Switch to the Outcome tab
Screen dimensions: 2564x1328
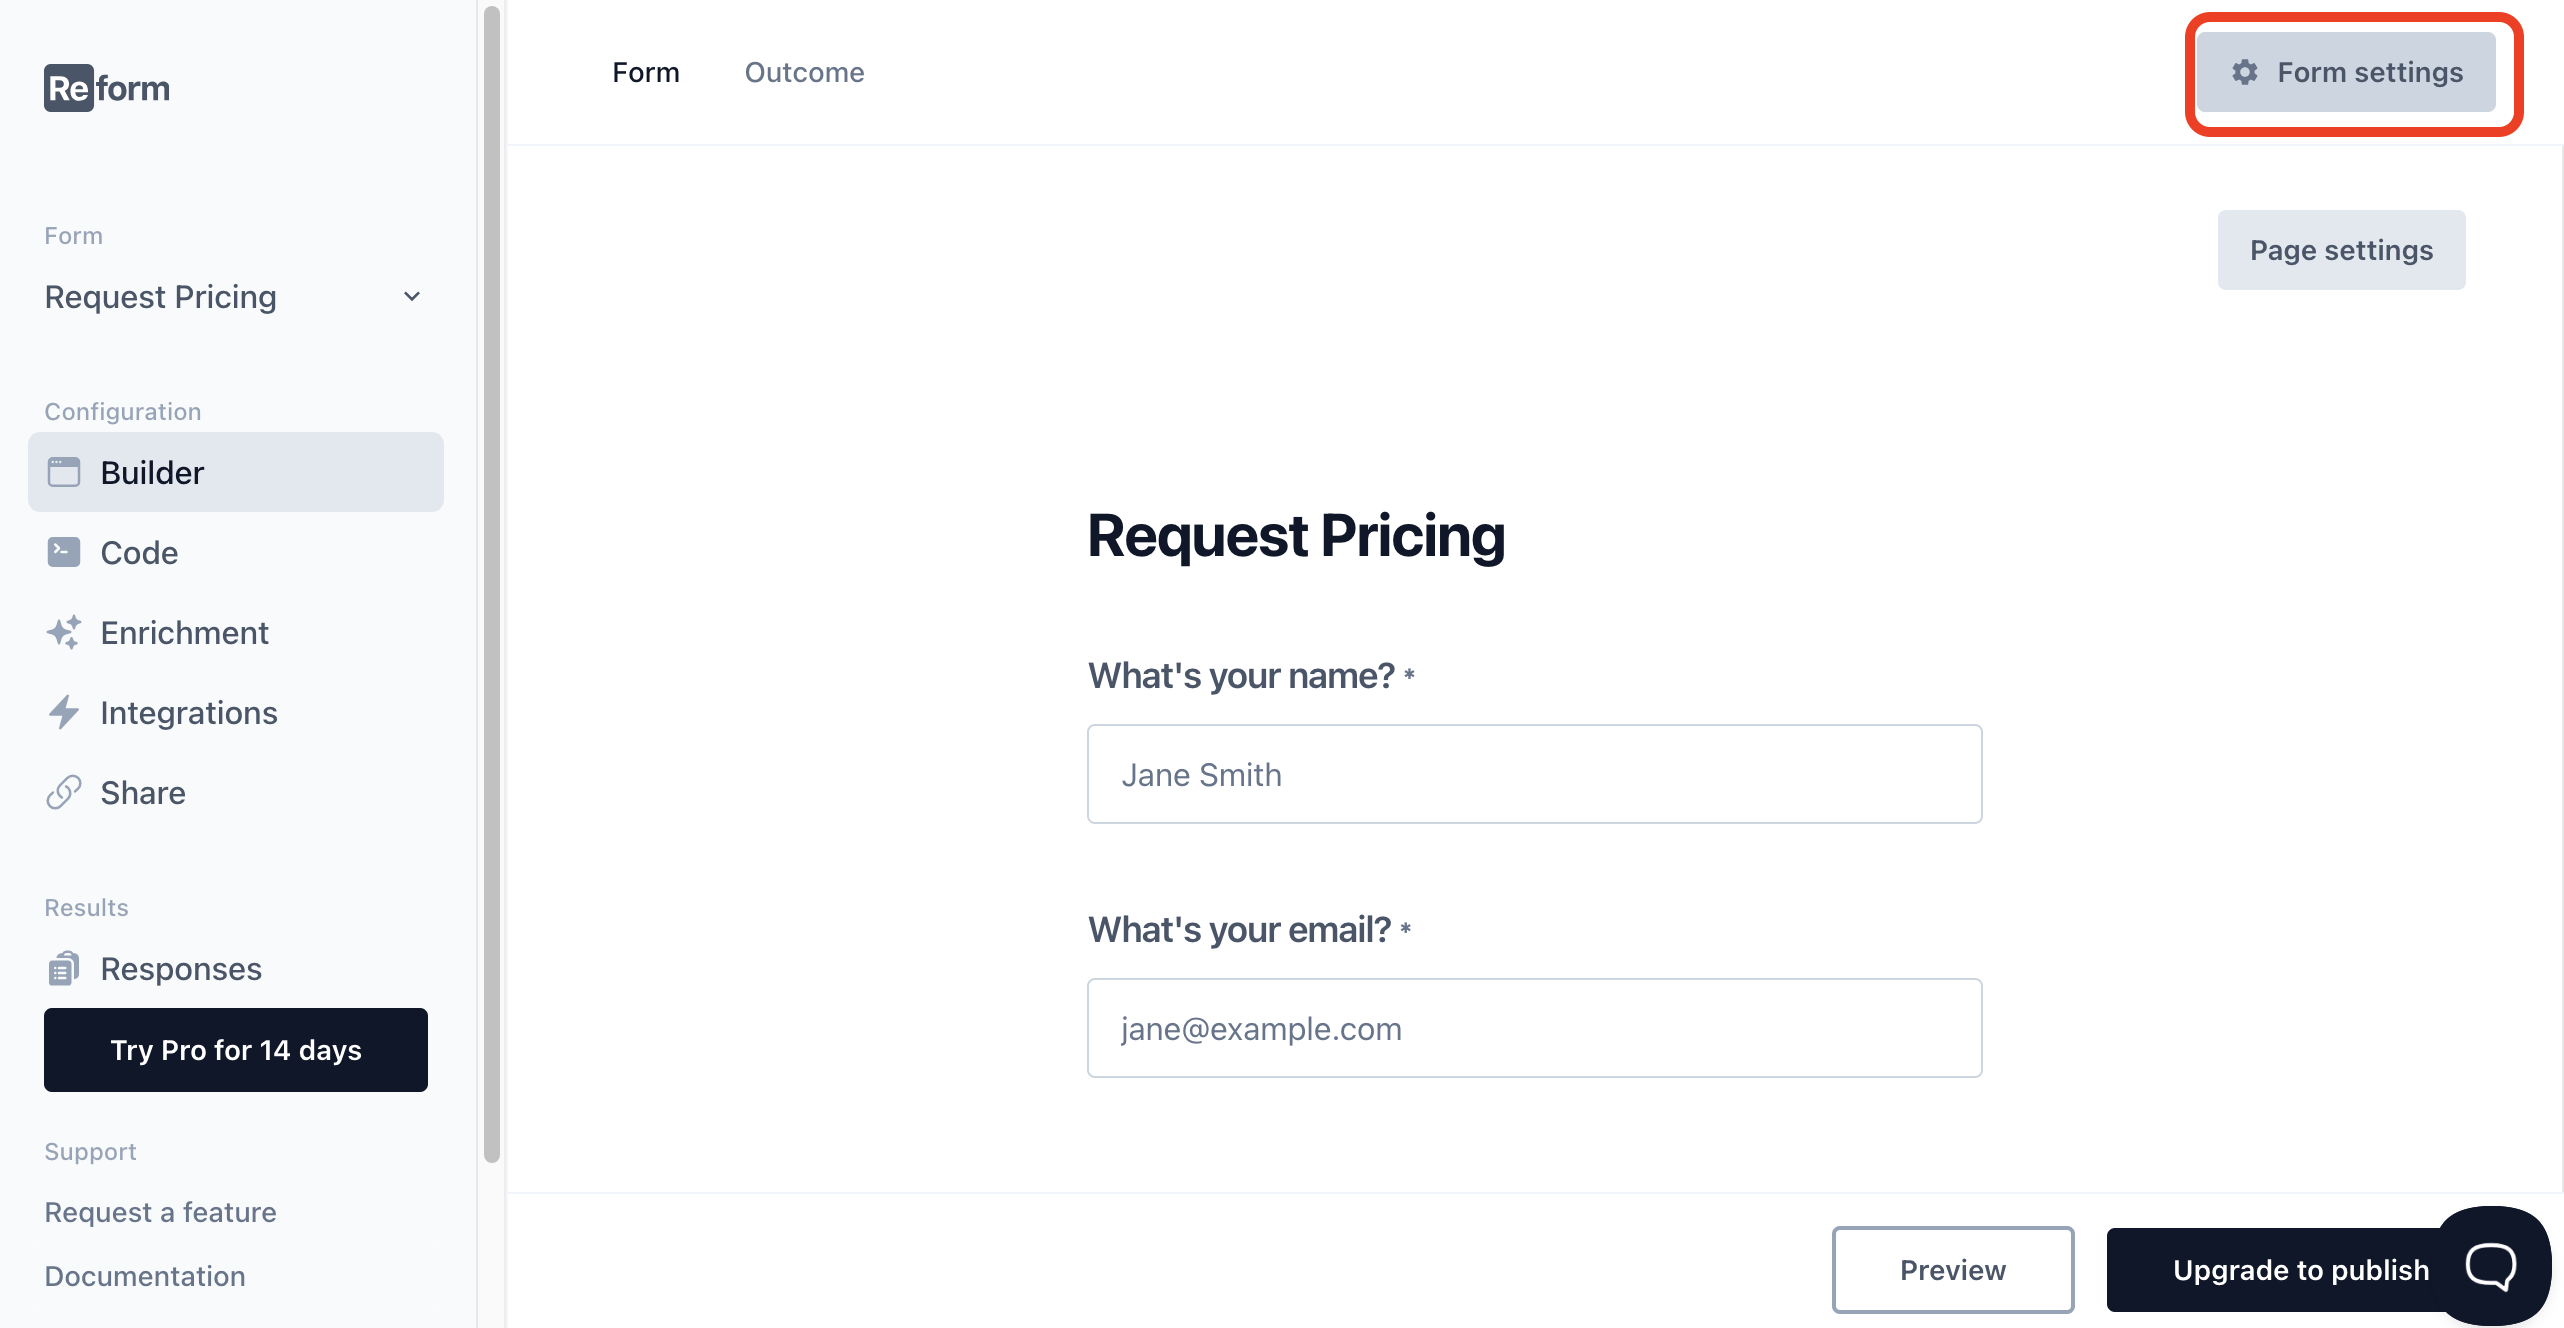click(x=804, y=72)
